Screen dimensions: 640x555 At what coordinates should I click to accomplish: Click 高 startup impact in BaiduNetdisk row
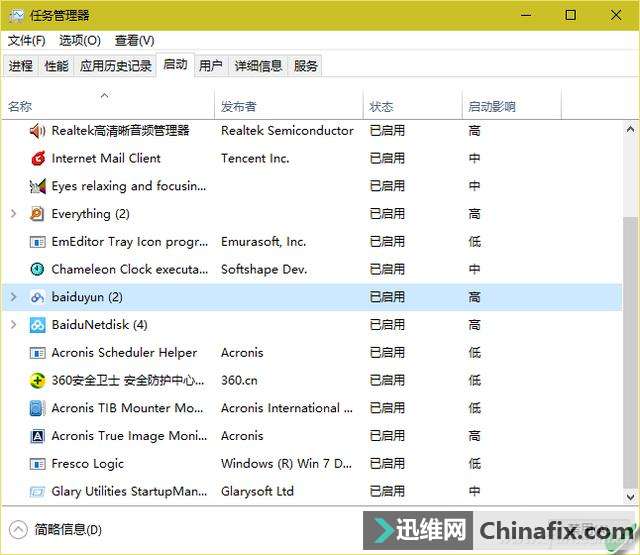pos(474,325)
